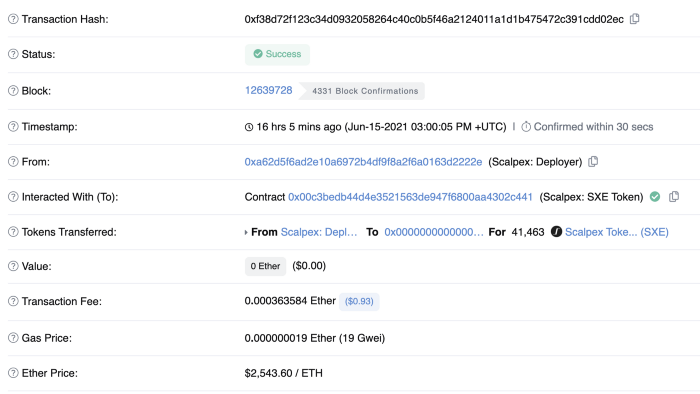
Task: Click the Transaction Fee: label
Action: 62,302
